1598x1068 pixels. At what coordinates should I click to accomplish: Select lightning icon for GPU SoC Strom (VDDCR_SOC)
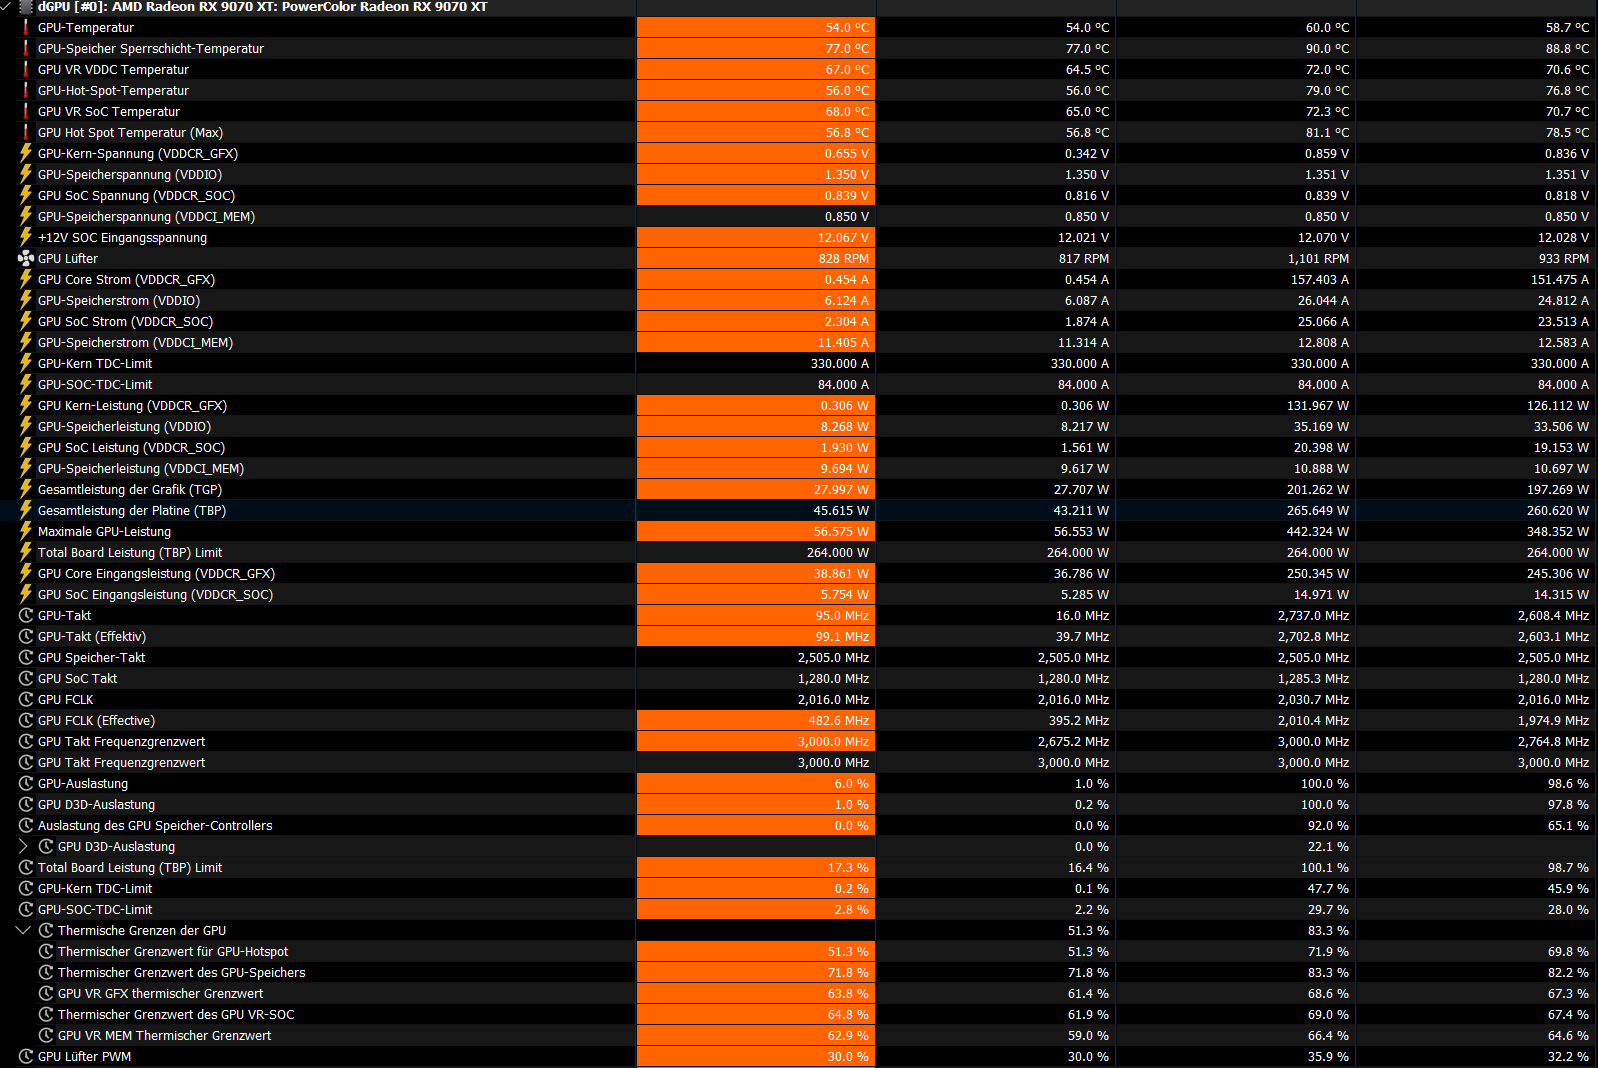coord(26,321)
